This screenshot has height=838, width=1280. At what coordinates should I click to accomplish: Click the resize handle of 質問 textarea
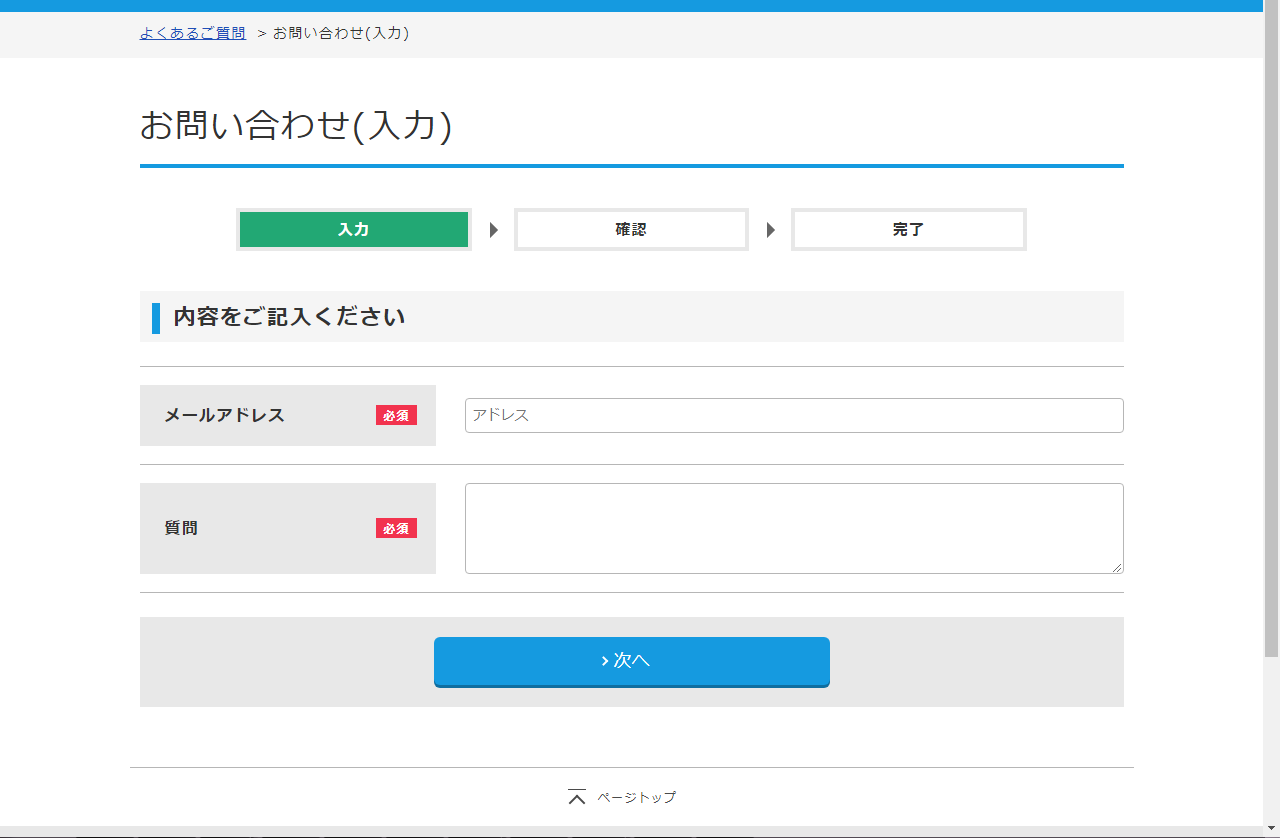1117,567
